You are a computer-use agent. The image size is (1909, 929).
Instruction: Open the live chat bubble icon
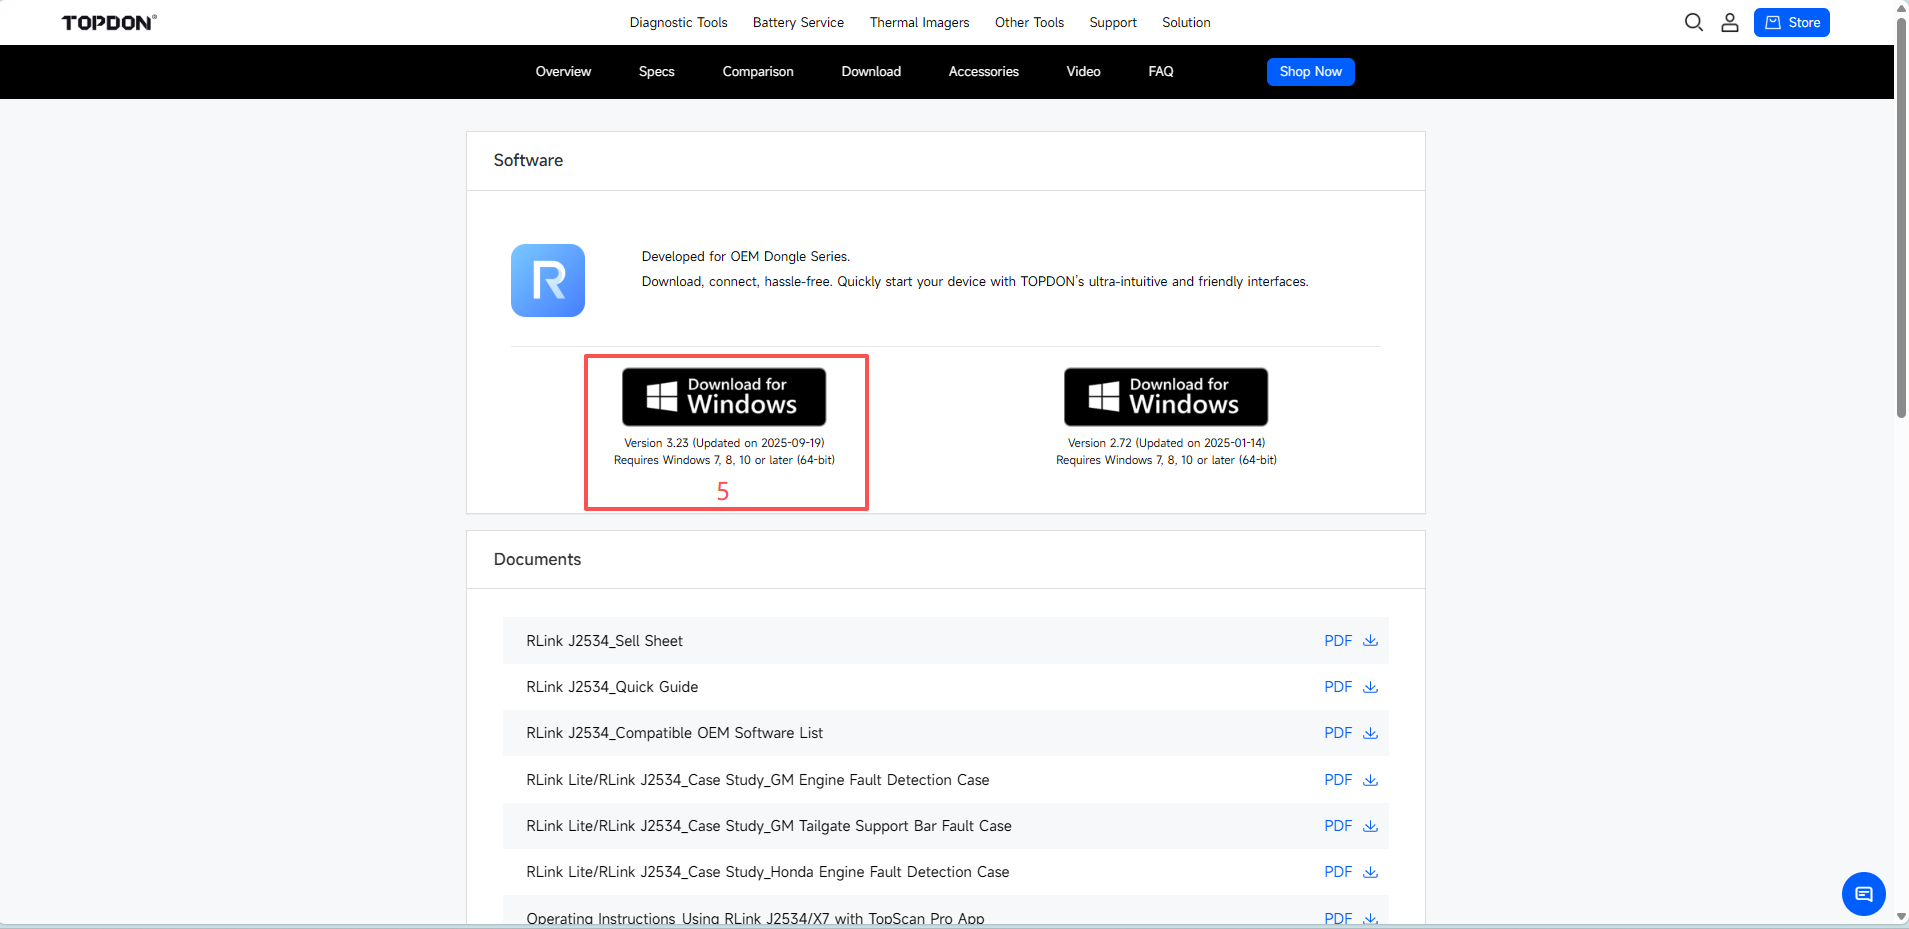1863,894
